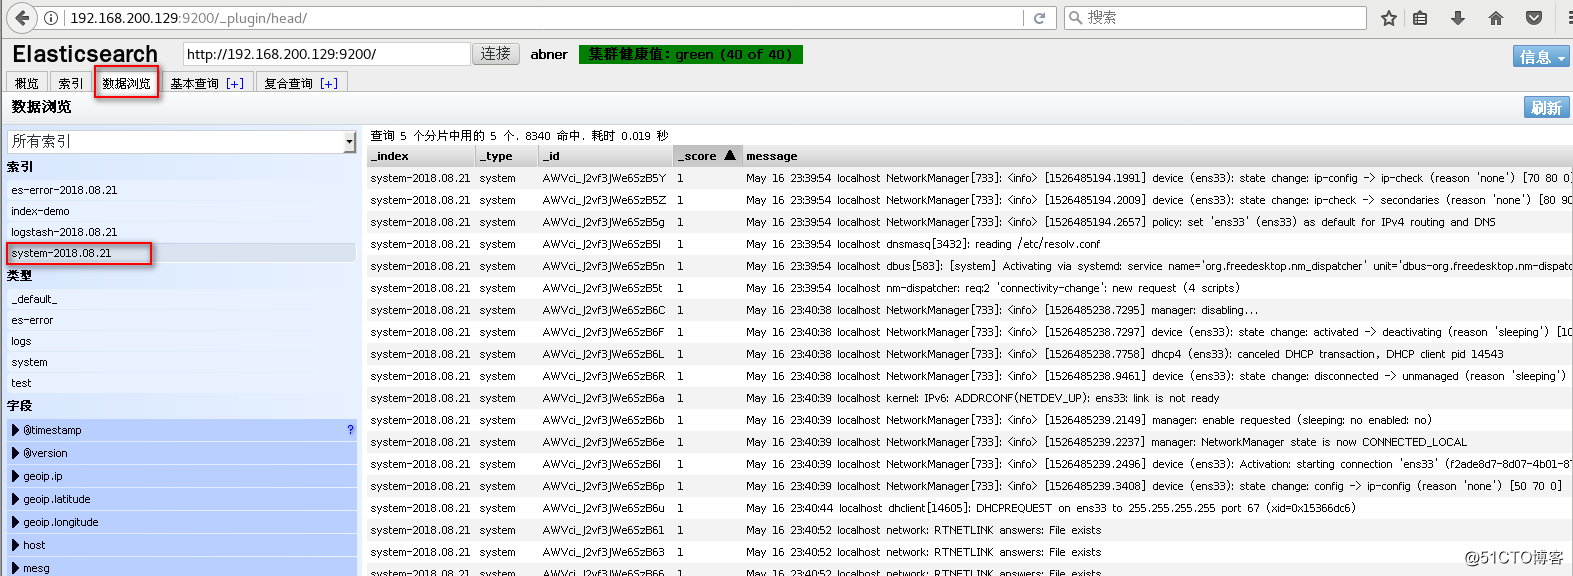Switch to the 数据浏览 tab
Viewport: 1573px width, 576px height.
click(x=127, y=83)
